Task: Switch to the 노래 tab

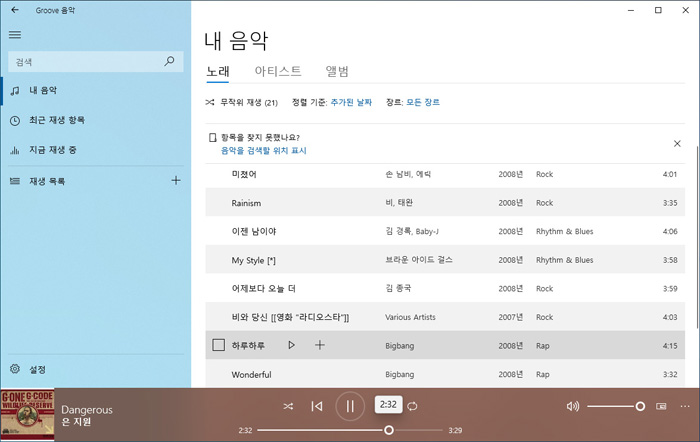Action: click(x=218, y=71)
